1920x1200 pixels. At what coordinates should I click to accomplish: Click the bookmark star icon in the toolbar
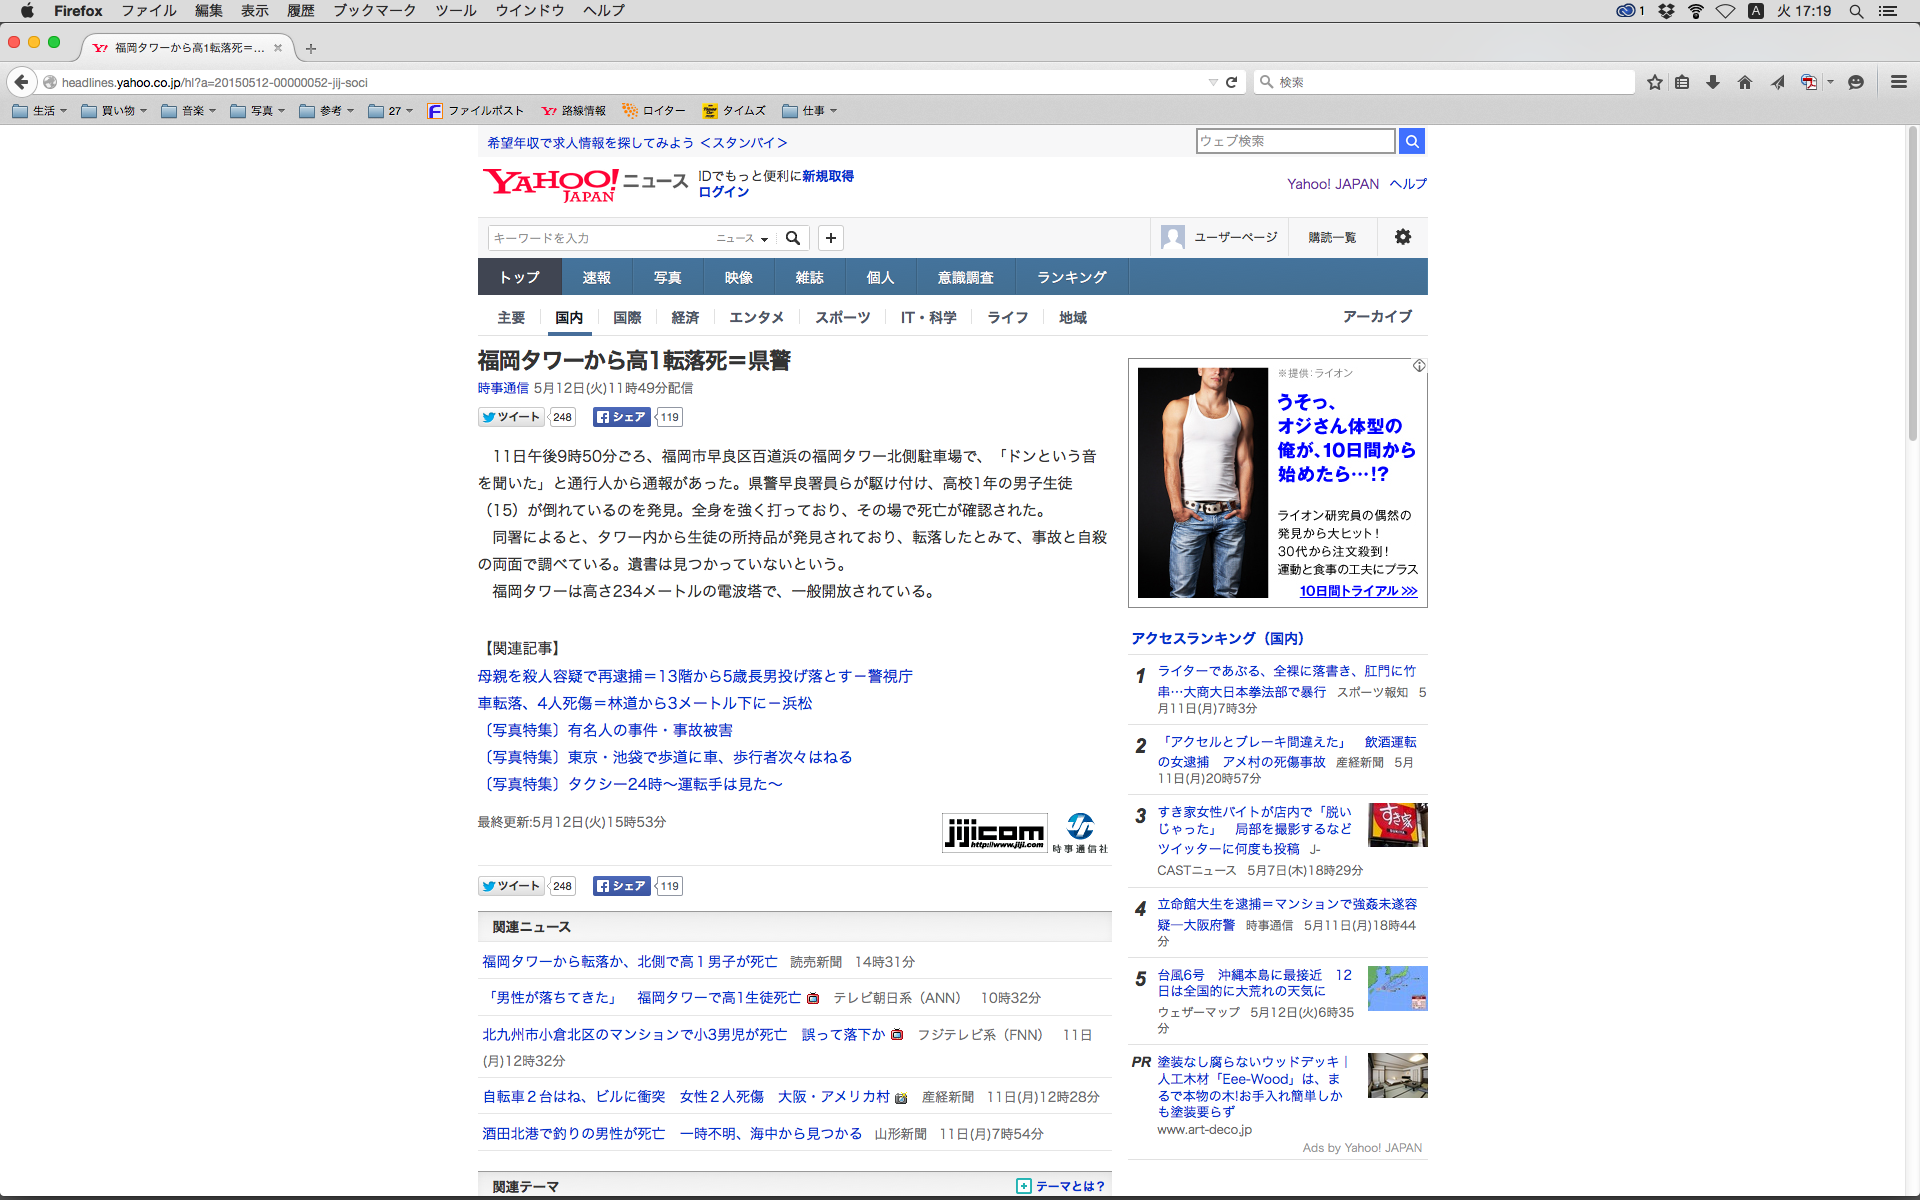point(1655,82)
